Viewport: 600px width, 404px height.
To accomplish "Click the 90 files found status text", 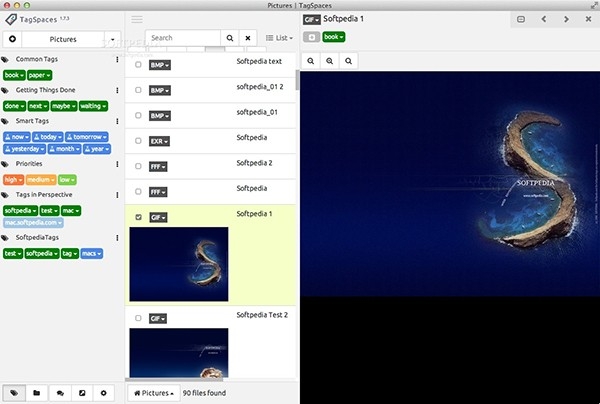I will tap(204, 393).
